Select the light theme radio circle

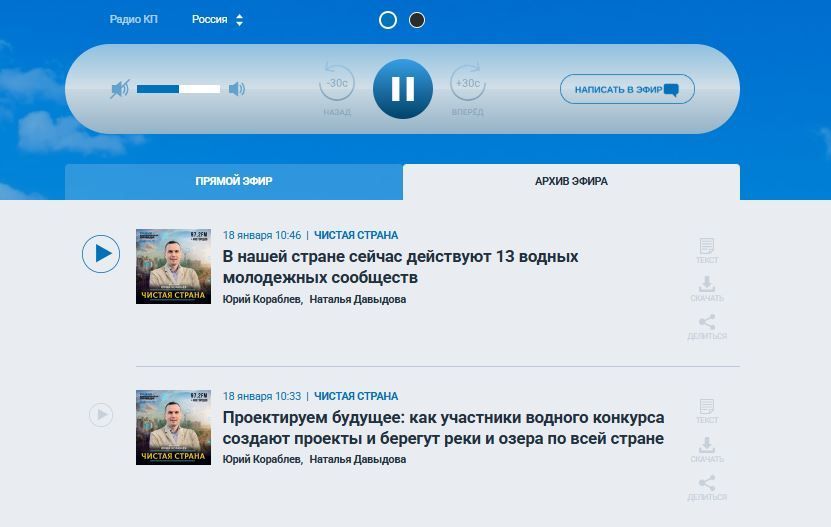[x=388, y=20]
